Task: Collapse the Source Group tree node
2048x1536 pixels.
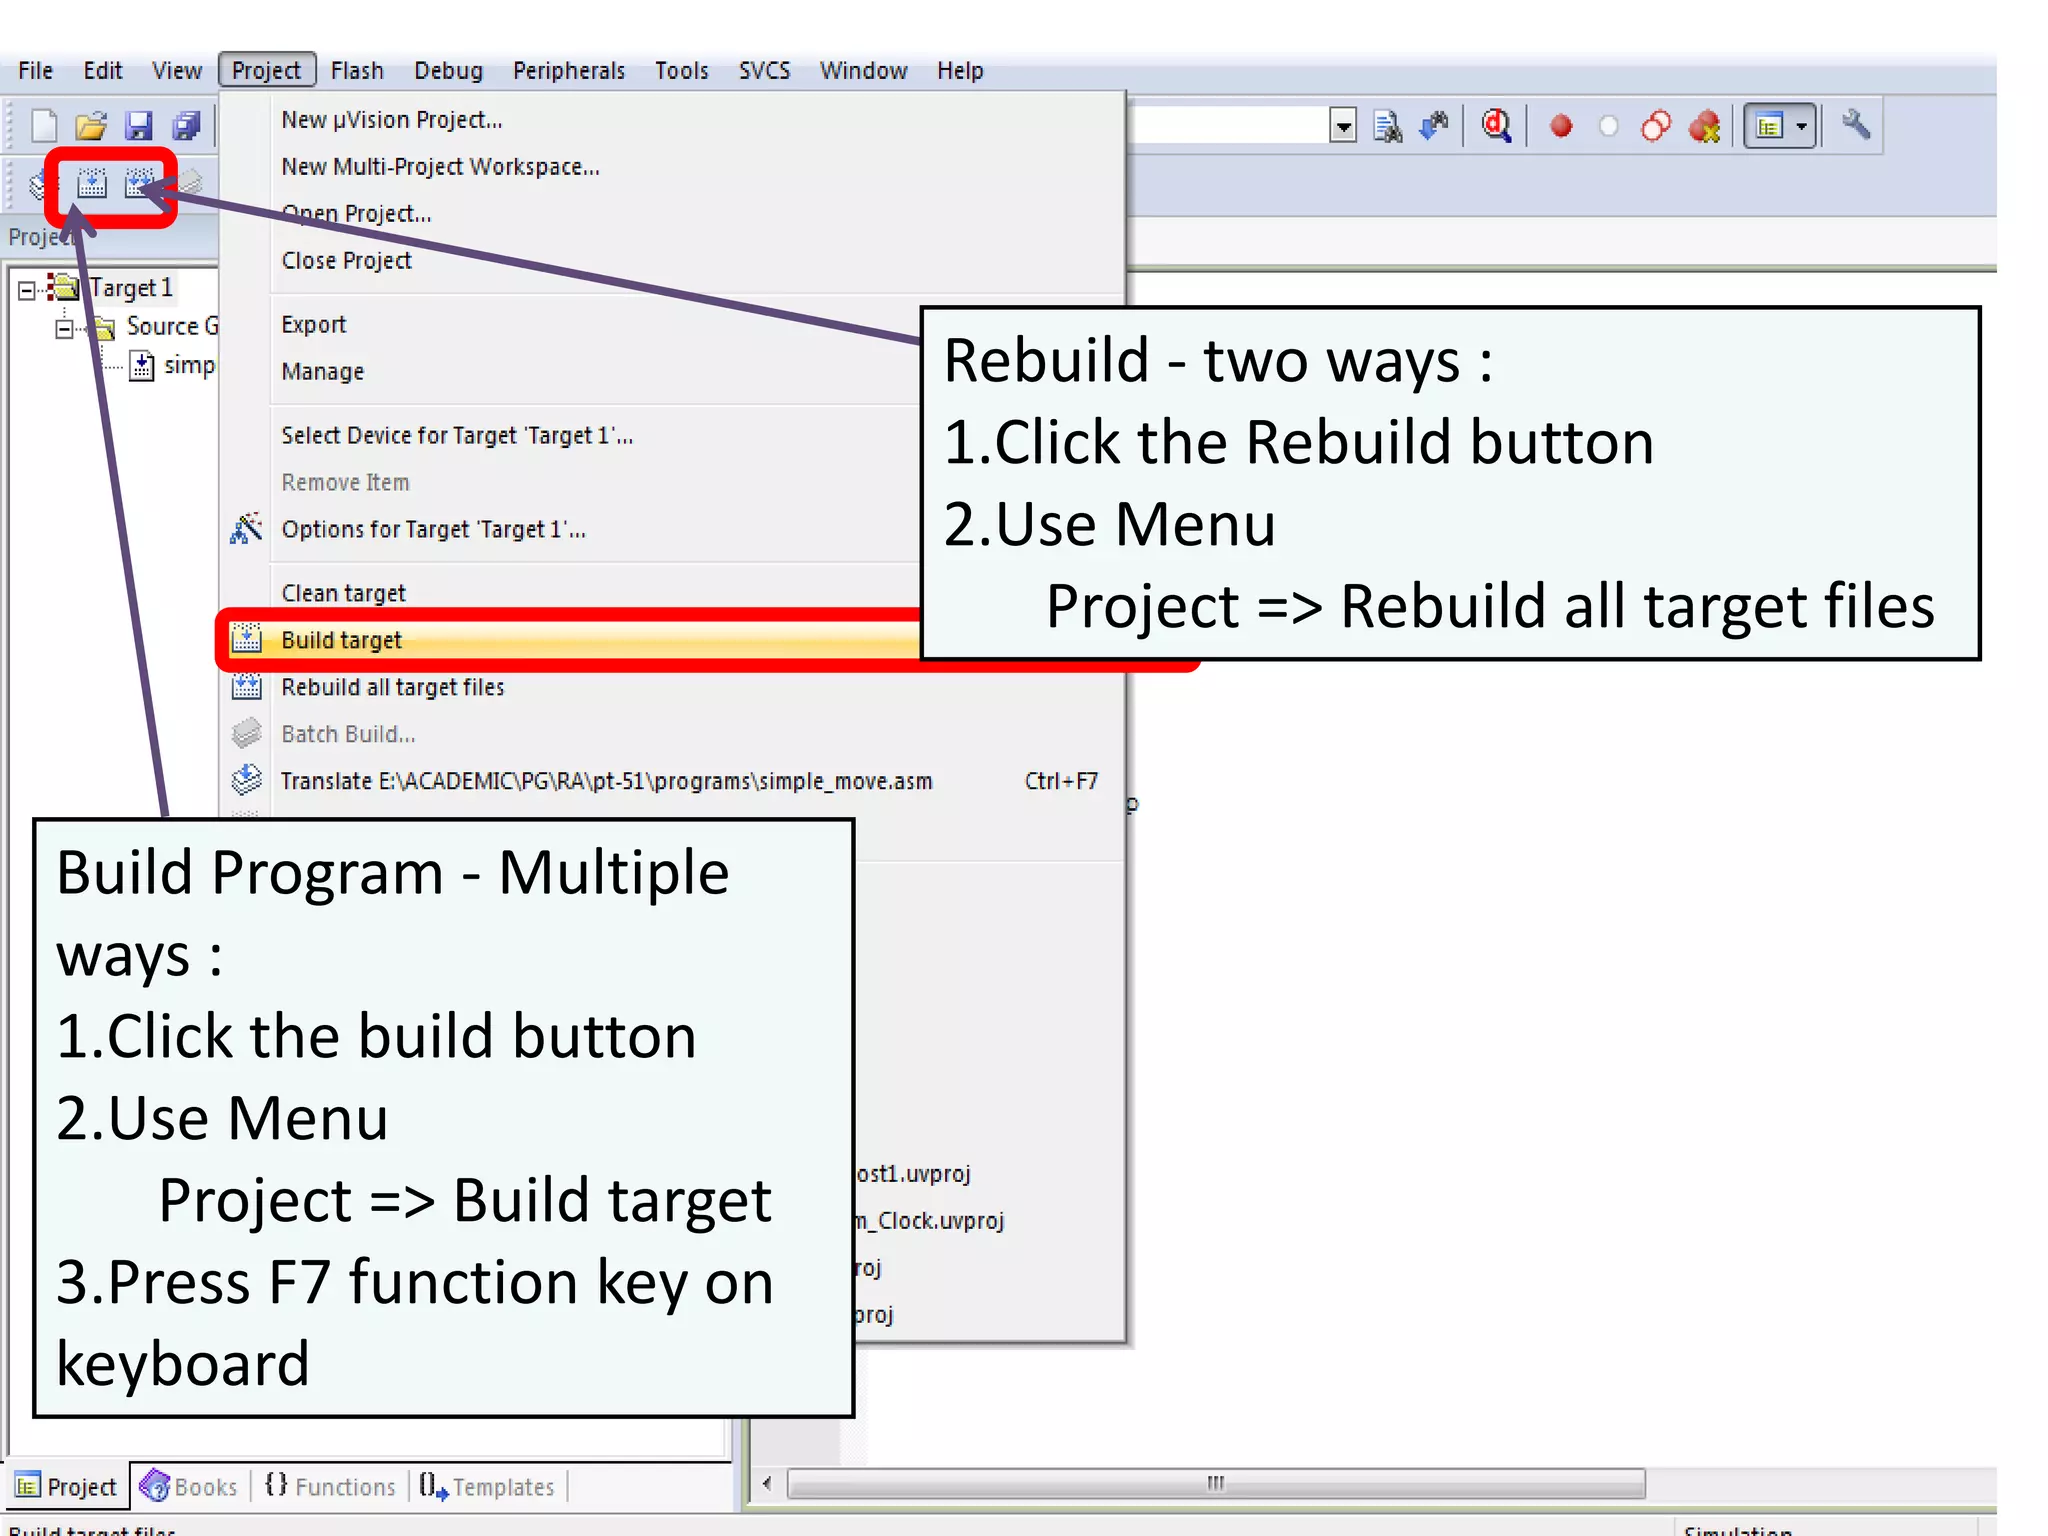Action: (x=65, y=328)
